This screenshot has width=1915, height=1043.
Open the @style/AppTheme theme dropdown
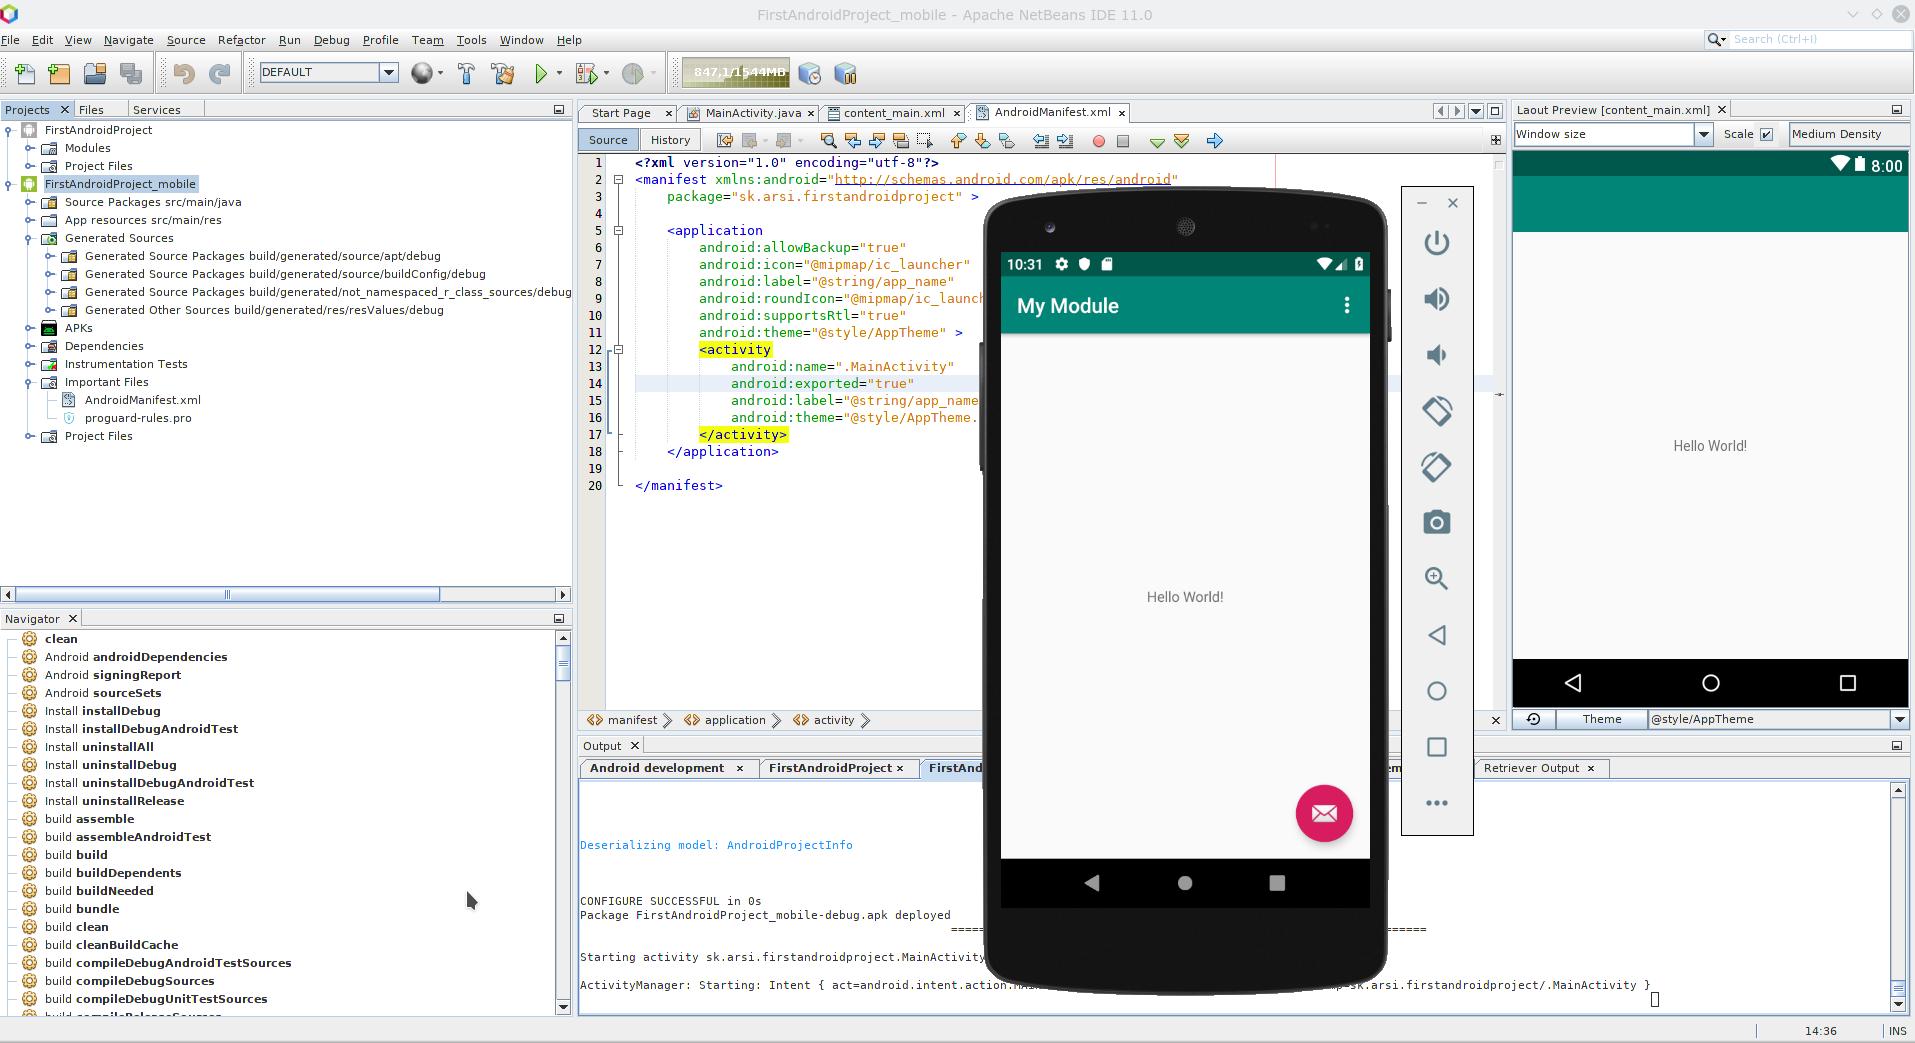(x=1899, y=719)
